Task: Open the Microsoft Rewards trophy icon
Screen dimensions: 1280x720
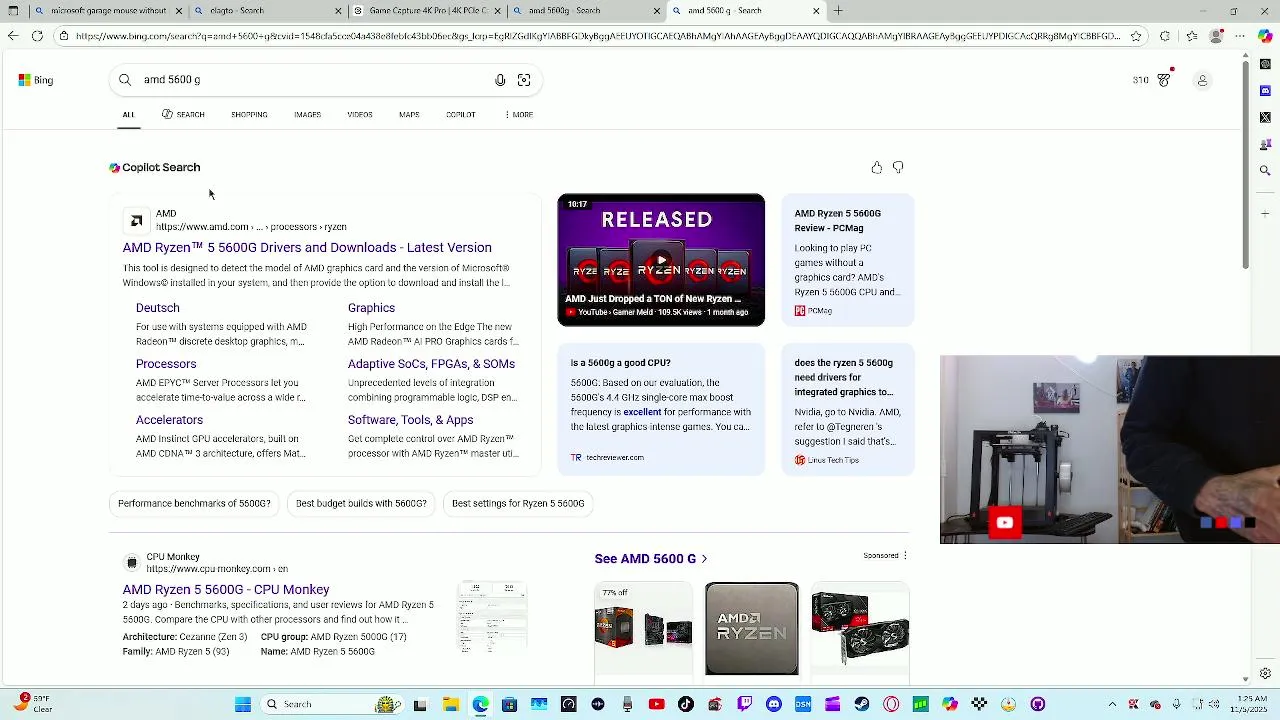Action: pyautogui.click(x=1164, y=80)
